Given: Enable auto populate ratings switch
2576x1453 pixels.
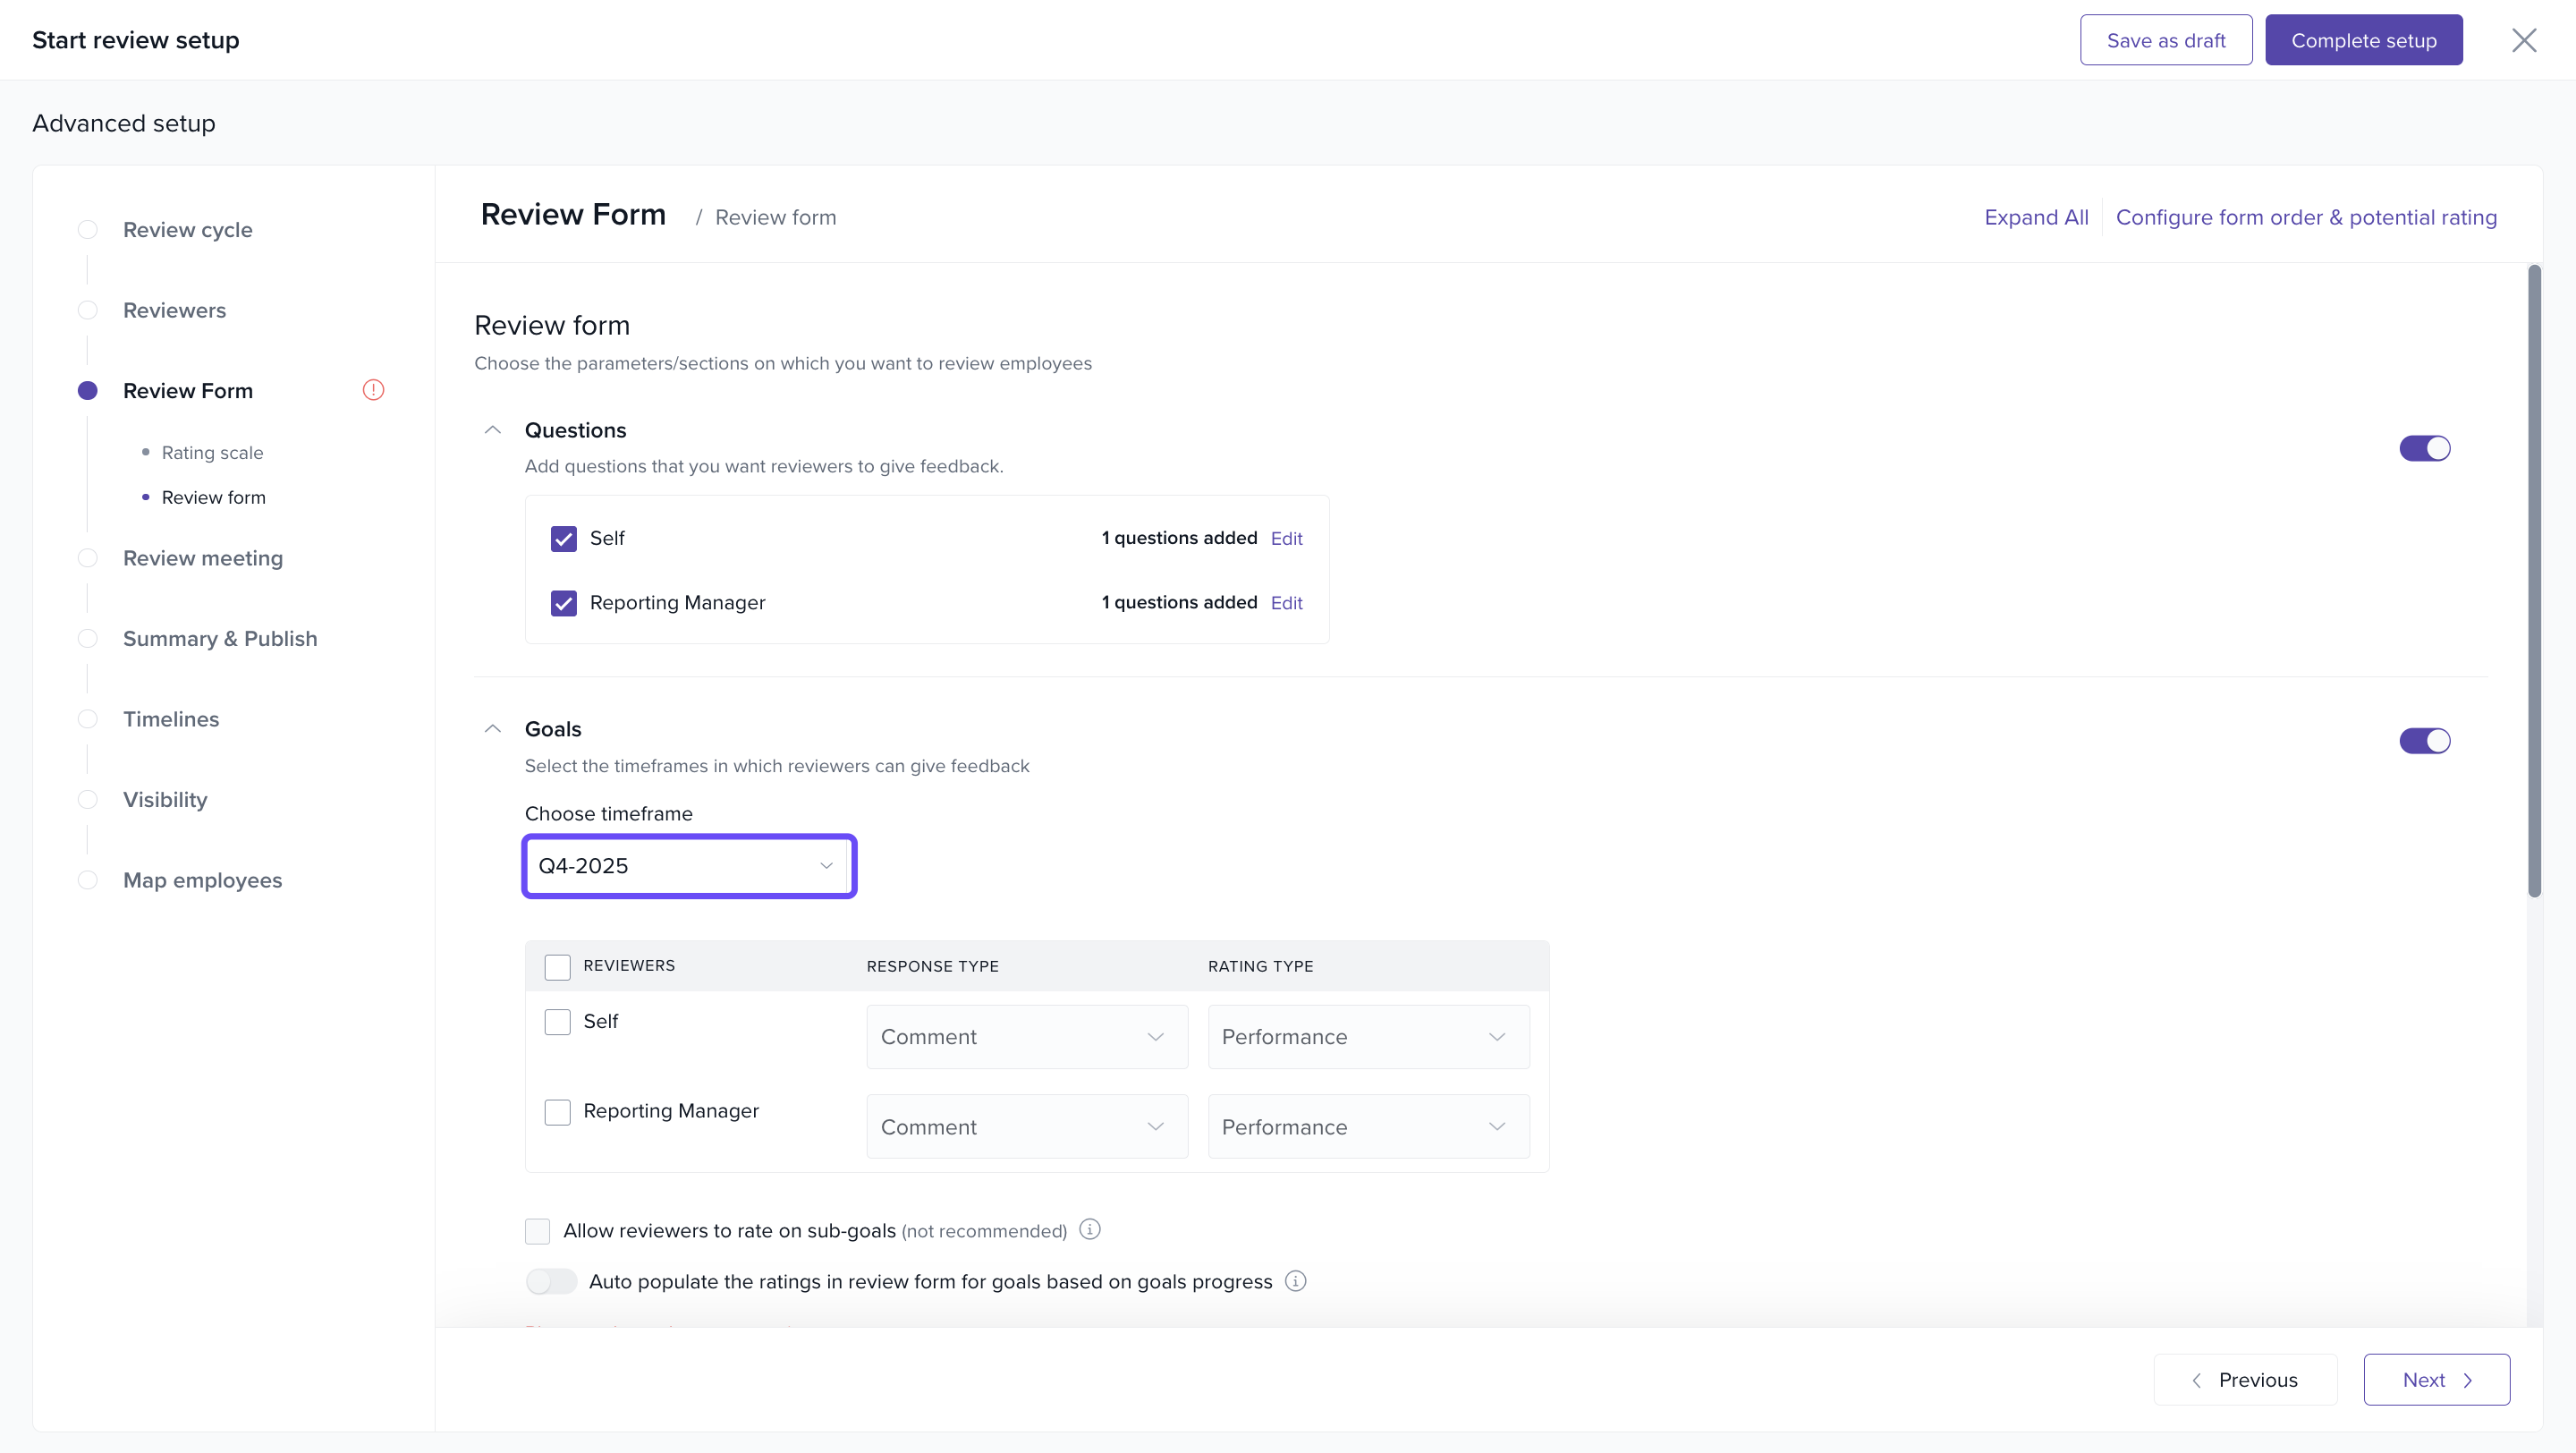Looking at the screenshot, I should 551,1281.
